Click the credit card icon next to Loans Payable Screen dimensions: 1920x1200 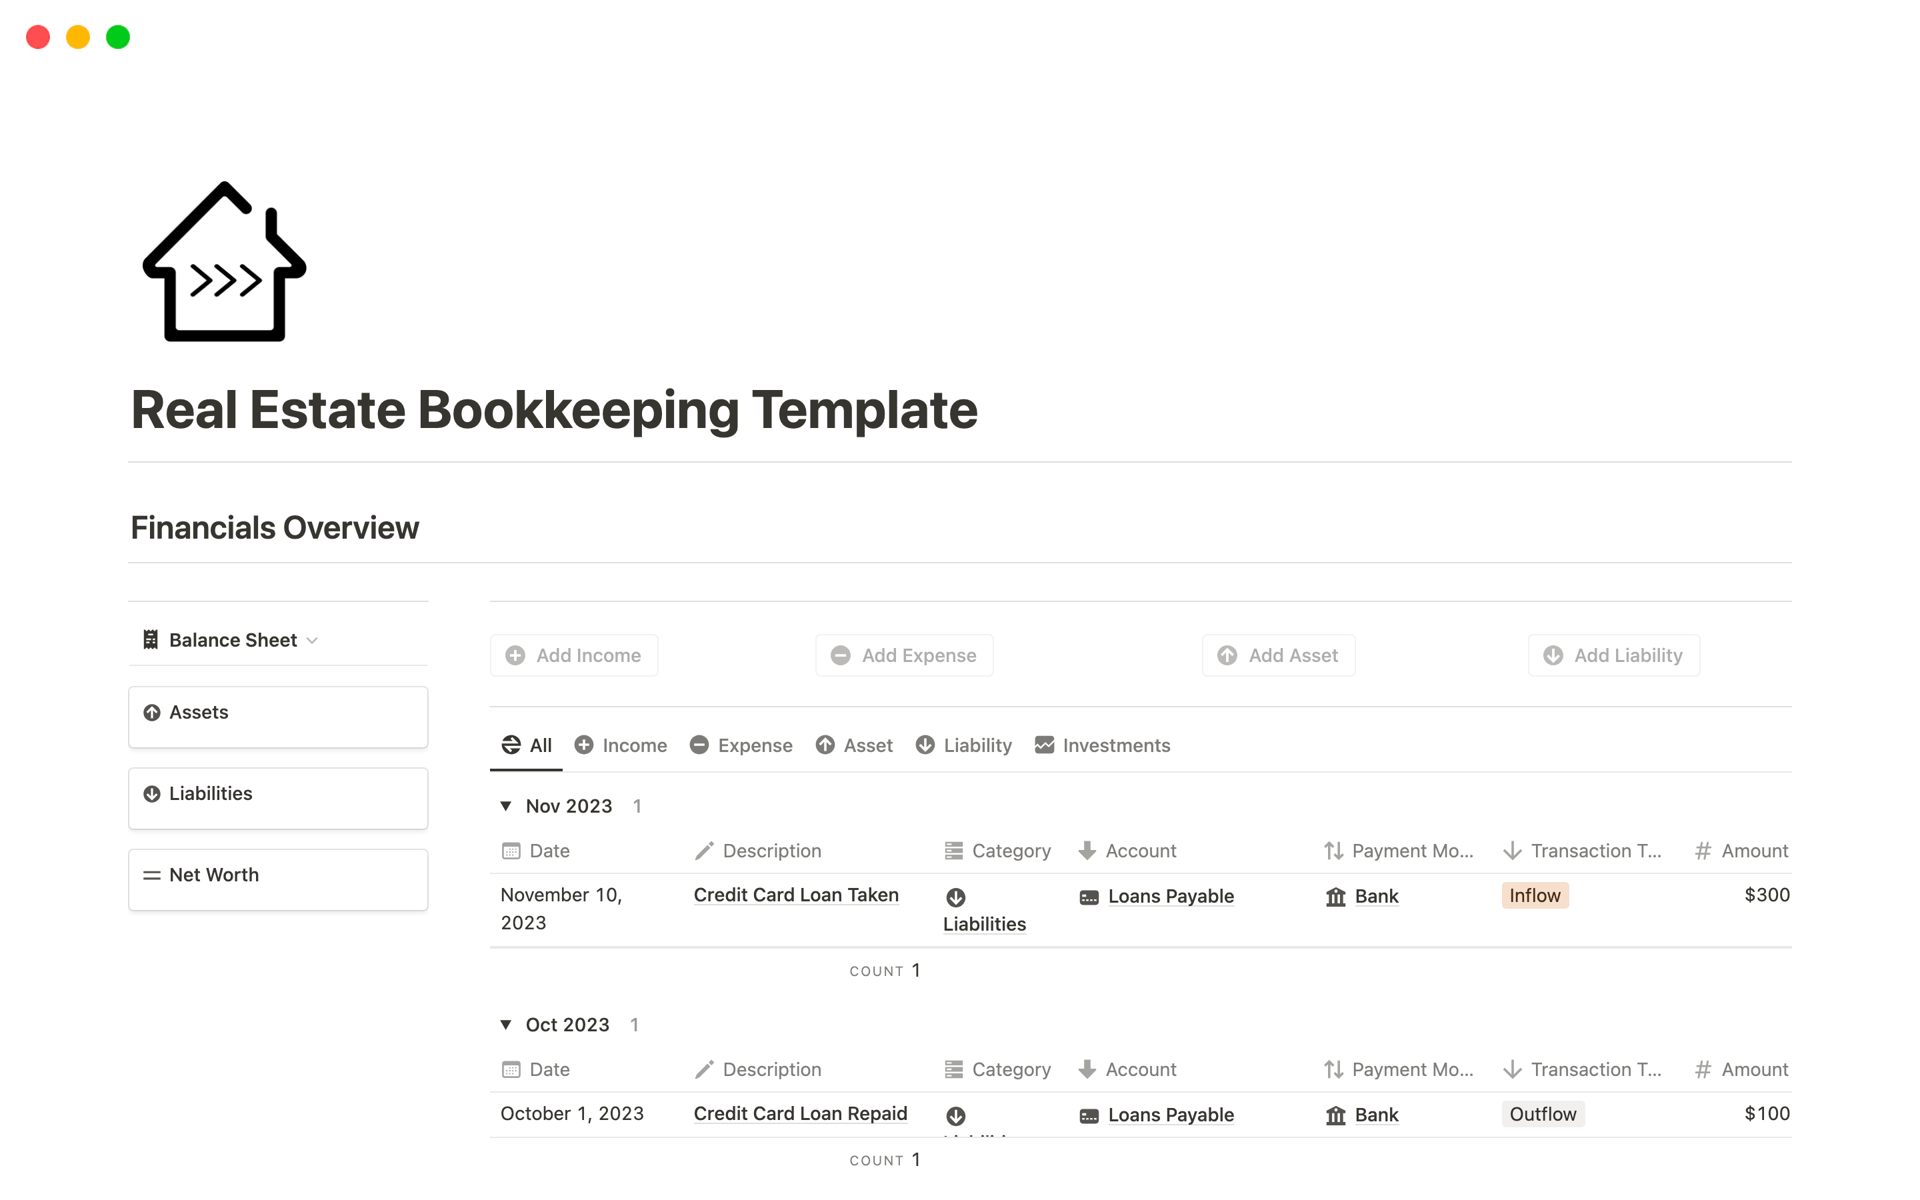(x=1088, y=897)
